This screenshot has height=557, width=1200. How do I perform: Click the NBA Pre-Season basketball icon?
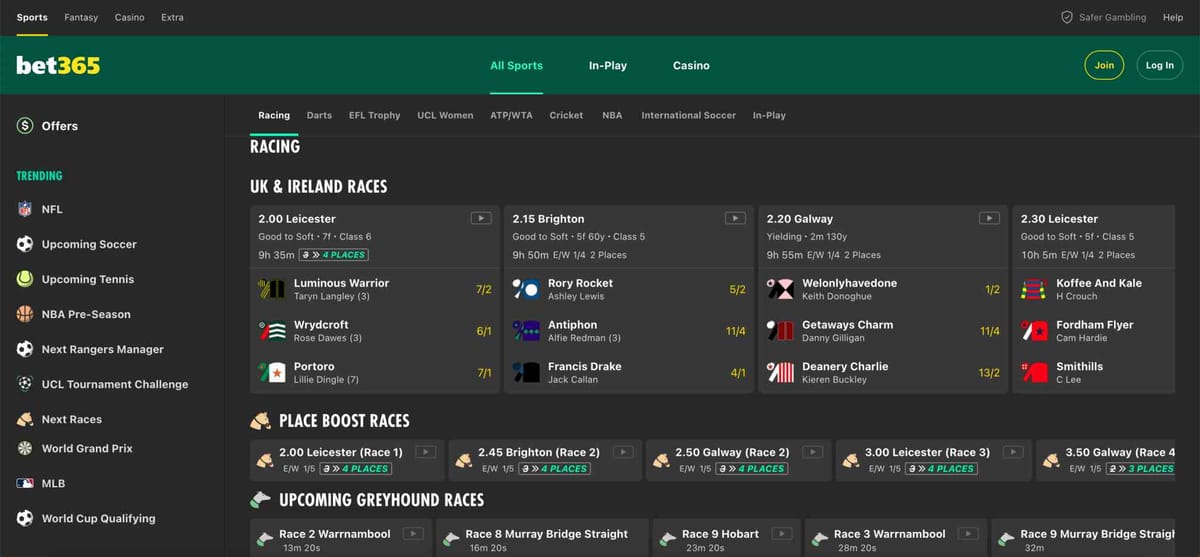tap(25, 314)
